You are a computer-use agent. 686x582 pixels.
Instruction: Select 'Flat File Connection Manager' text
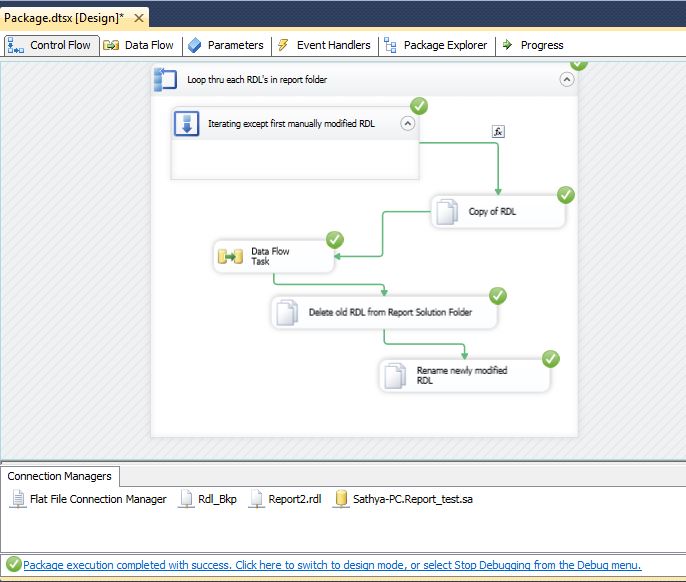[98, 499]
